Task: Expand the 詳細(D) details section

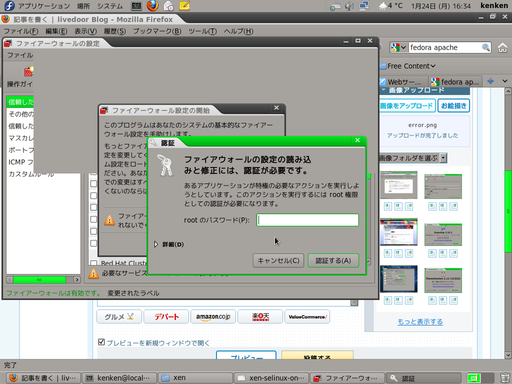Action: [x=156, y=244]
